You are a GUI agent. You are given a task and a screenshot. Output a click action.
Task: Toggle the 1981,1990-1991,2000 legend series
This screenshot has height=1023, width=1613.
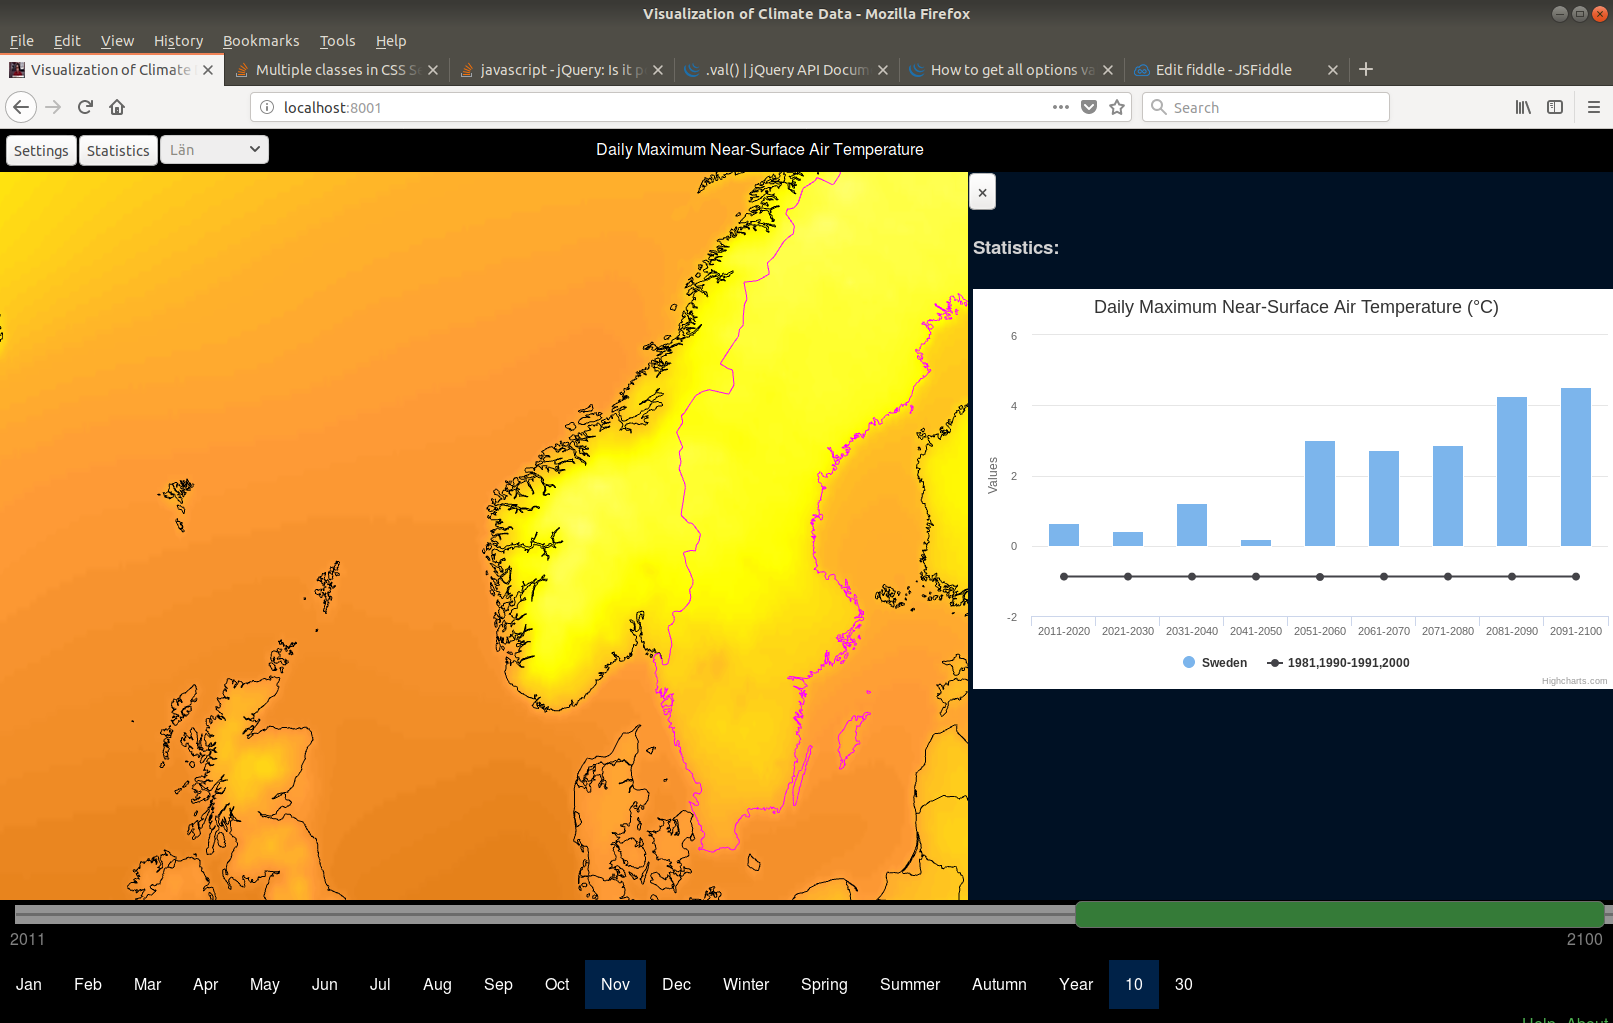(1338, 663)
